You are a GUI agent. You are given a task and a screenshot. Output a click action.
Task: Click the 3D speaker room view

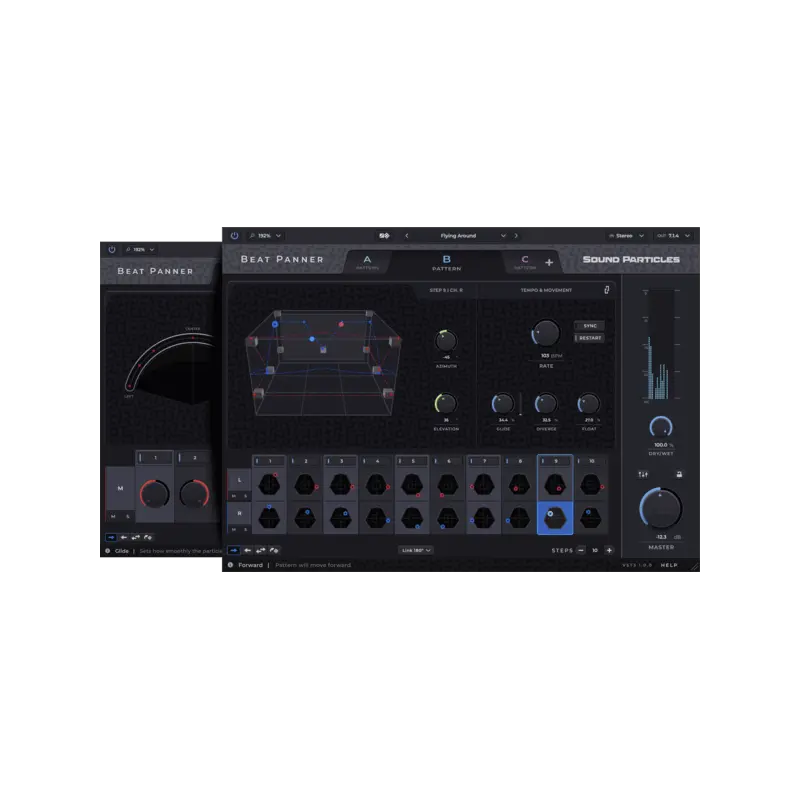pos(323,362)
